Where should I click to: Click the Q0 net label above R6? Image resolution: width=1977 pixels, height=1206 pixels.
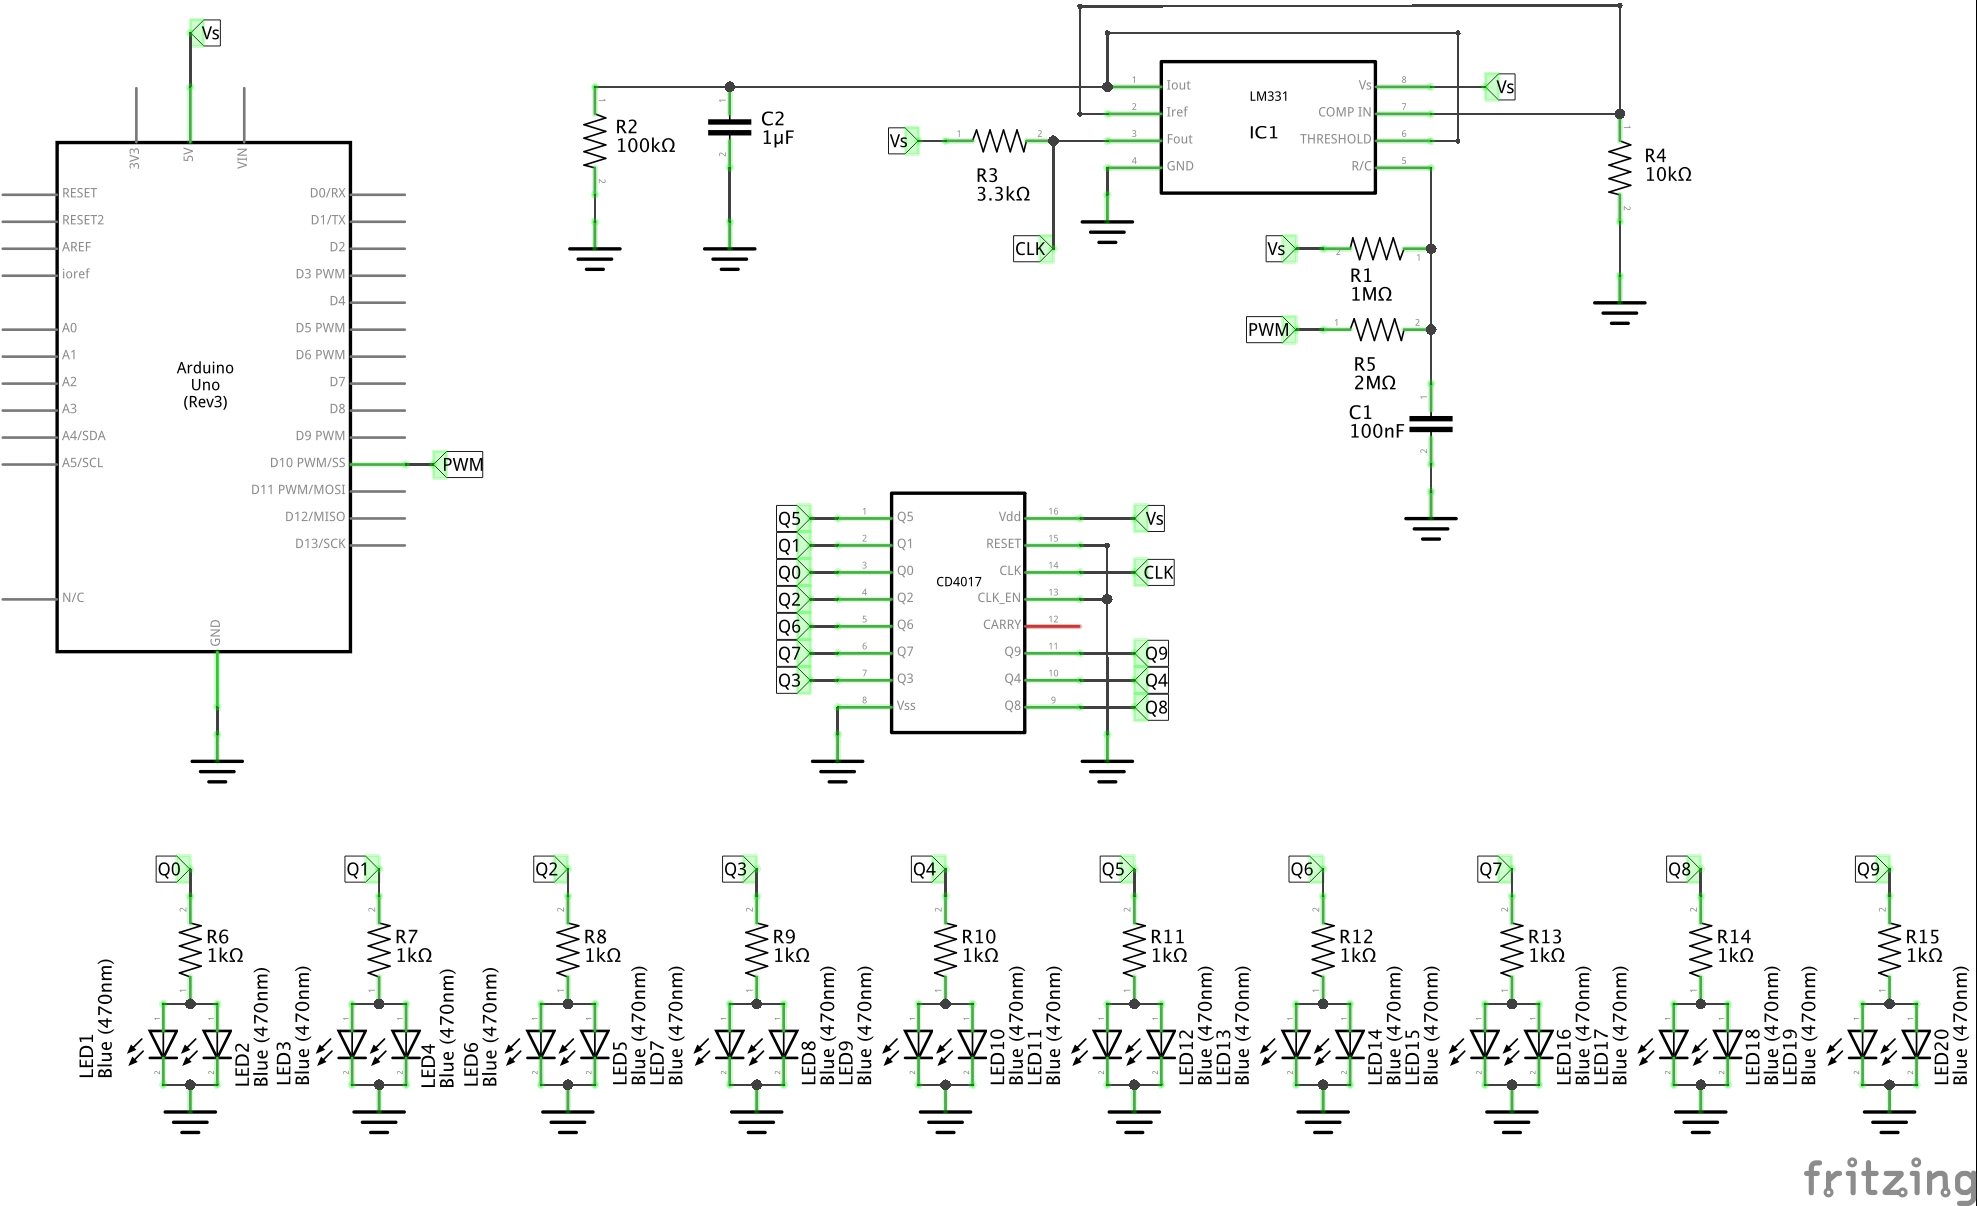tap(174, 869)
